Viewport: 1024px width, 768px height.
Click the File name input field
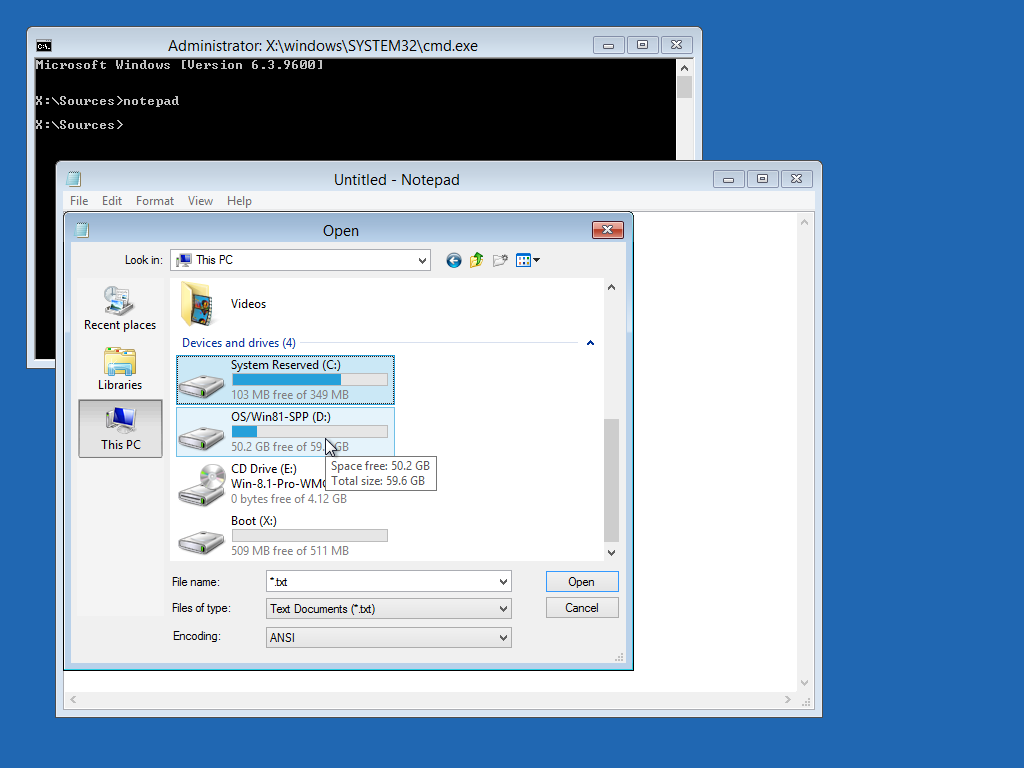point(382,582)
